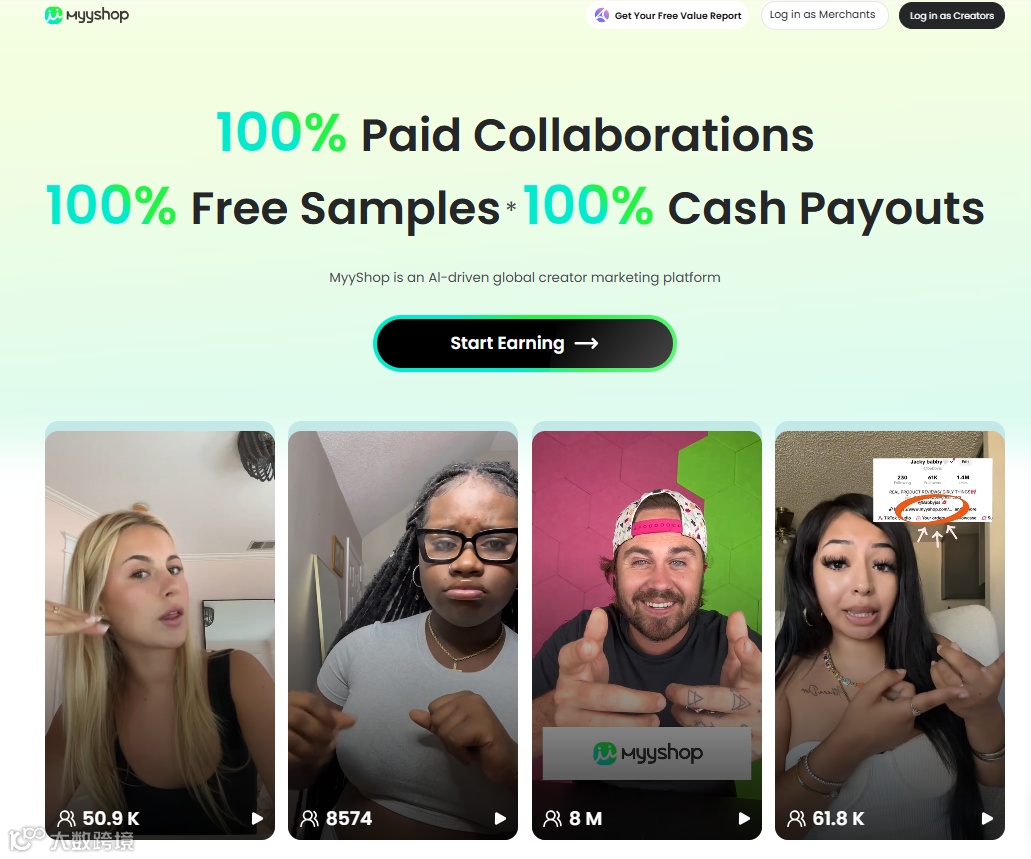Click followers icon beside 8 M
The image size is (1031, 859).
click(x=553, y=818)
